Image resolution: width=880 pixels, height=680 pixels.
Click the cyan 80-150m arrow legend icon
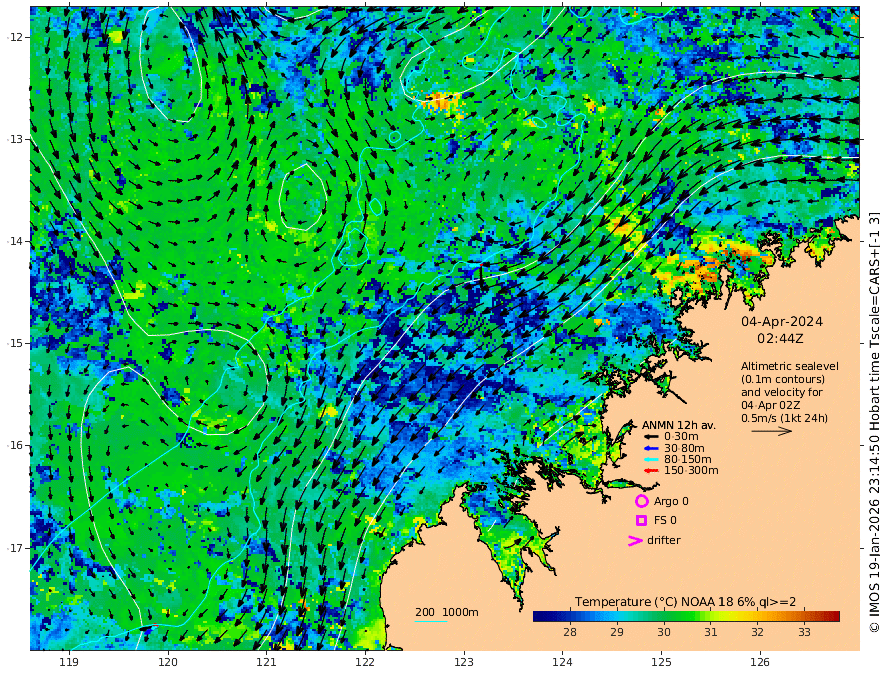tap(651, 460)
